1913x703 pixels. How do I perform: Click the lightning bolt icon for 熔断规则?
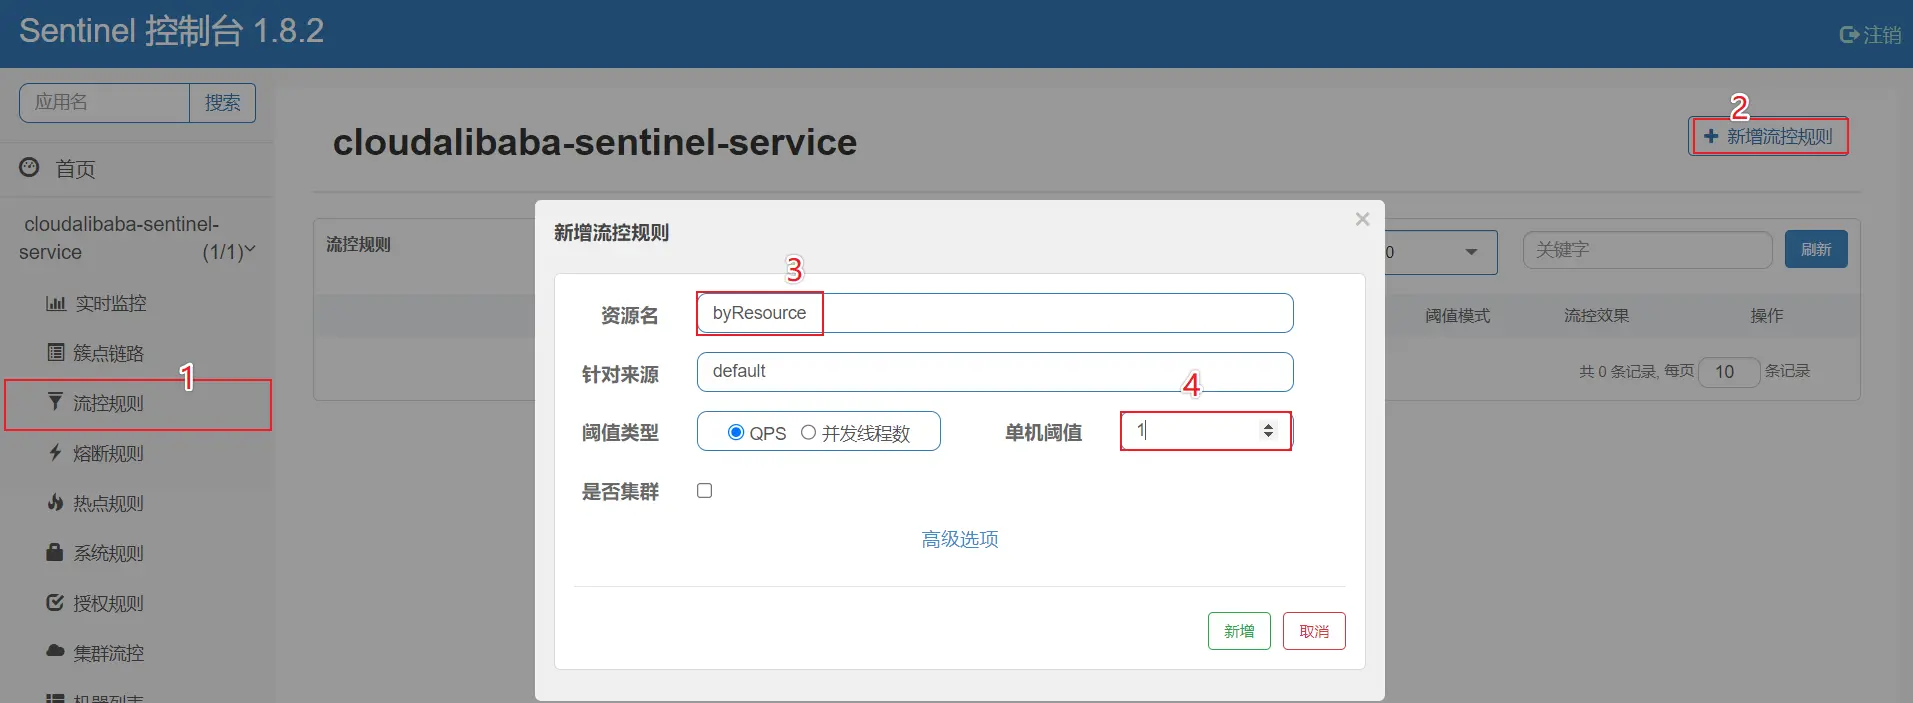click(55, 452)
